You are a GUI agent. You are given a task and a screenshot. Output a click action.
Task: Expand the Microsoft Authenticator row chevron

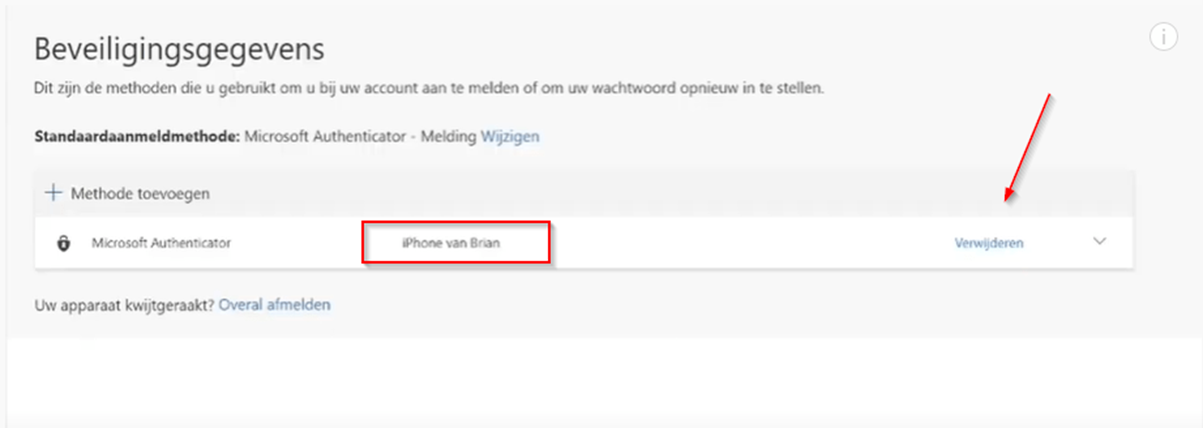click(x=1100, y=241)
